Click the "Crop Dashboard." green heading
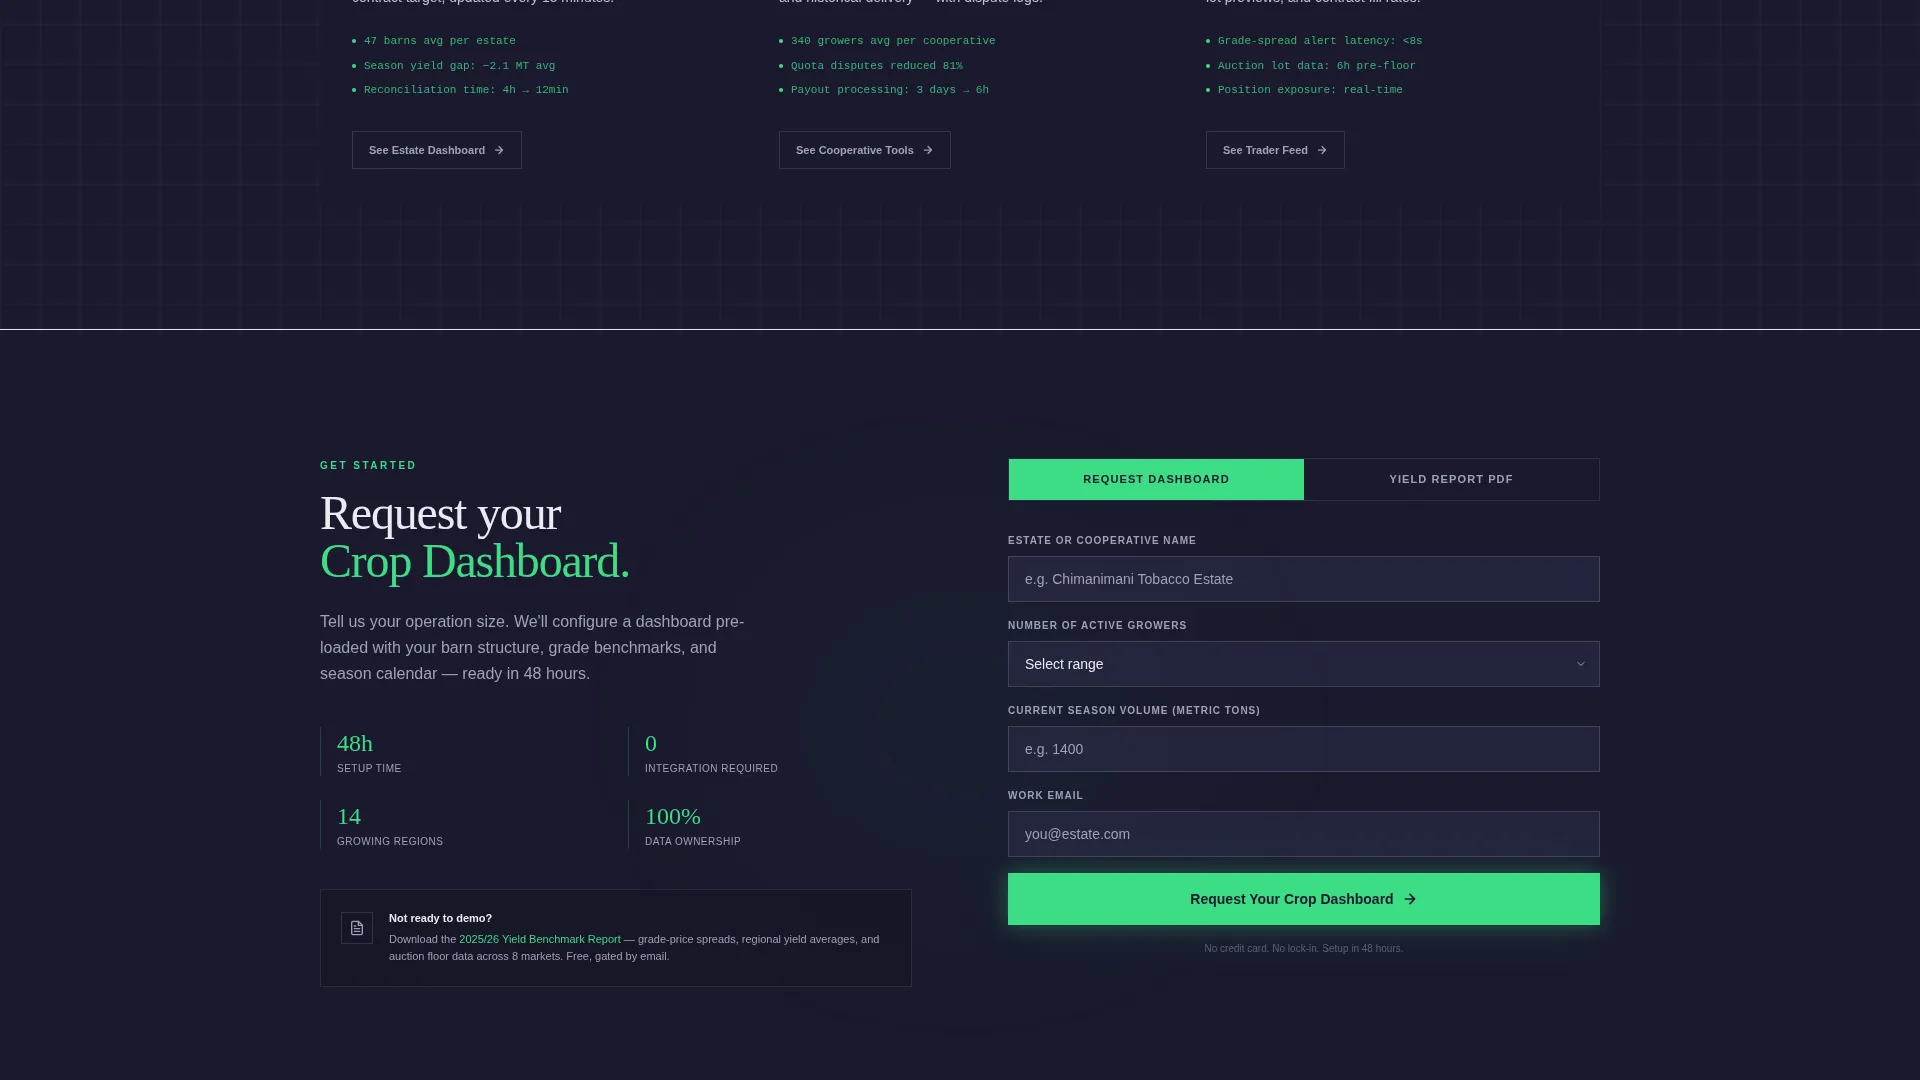Image resolution: width=1920 pixels, height=1080 pixels. coord(475,562)
